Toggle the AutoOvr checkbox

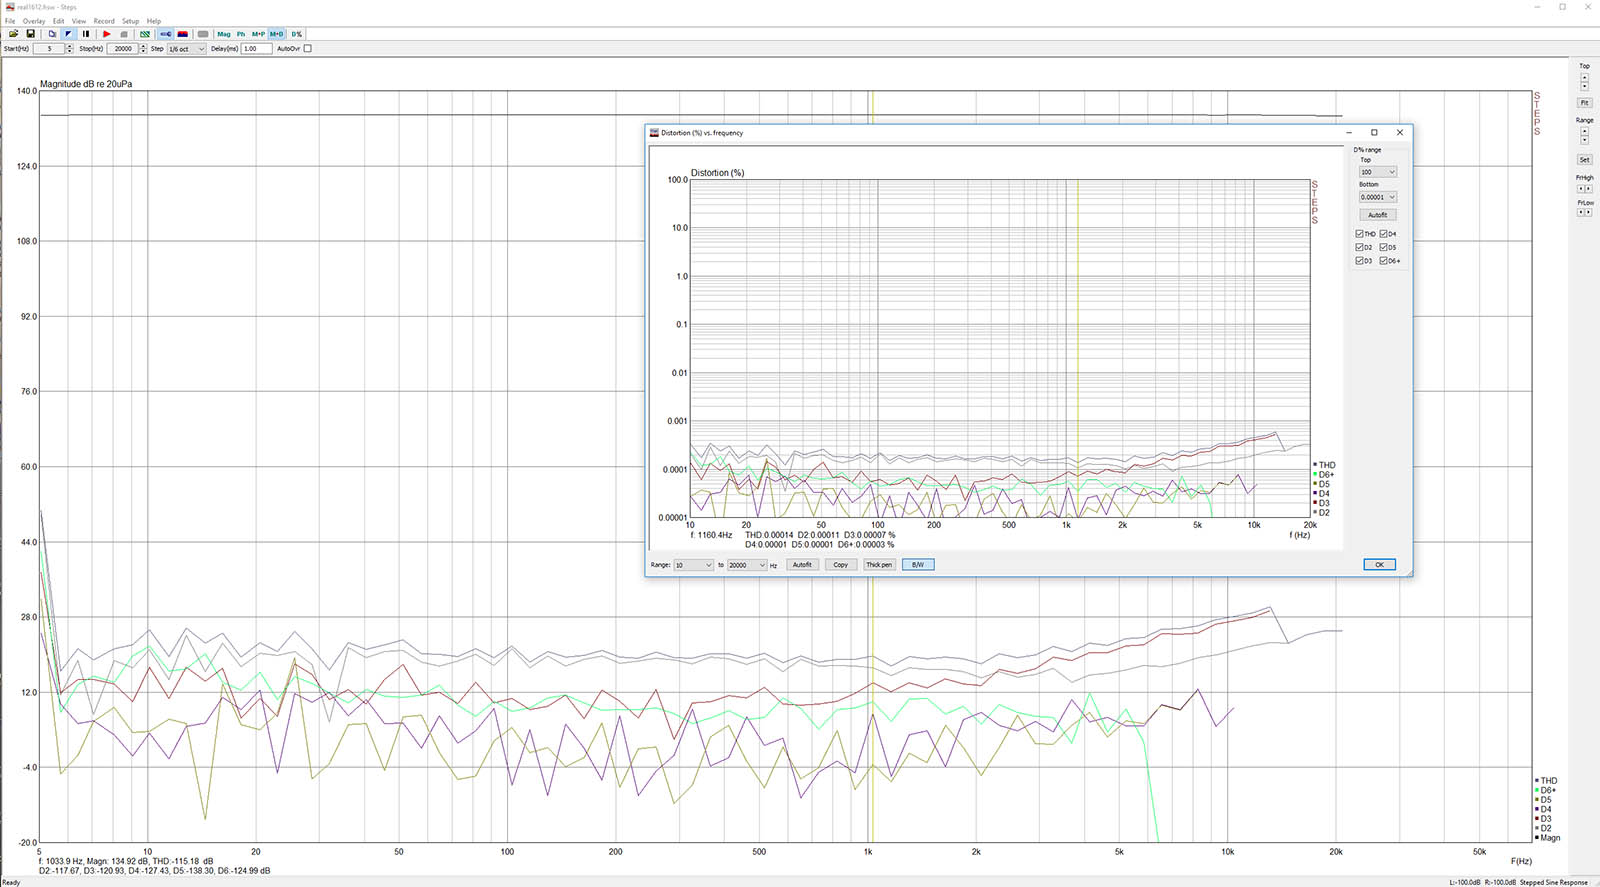pos(307,48)
